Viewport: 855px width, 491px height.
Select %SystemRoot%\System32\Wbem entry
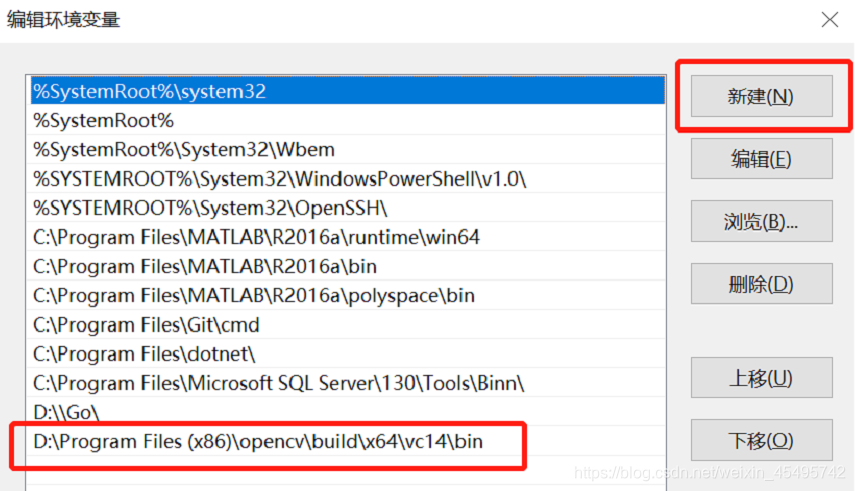tap(347, 149)
